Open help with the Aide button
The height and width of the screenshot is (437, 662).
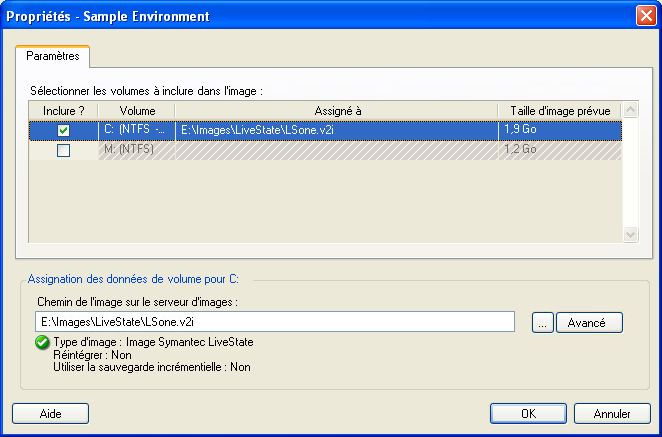tap(50, 413)
